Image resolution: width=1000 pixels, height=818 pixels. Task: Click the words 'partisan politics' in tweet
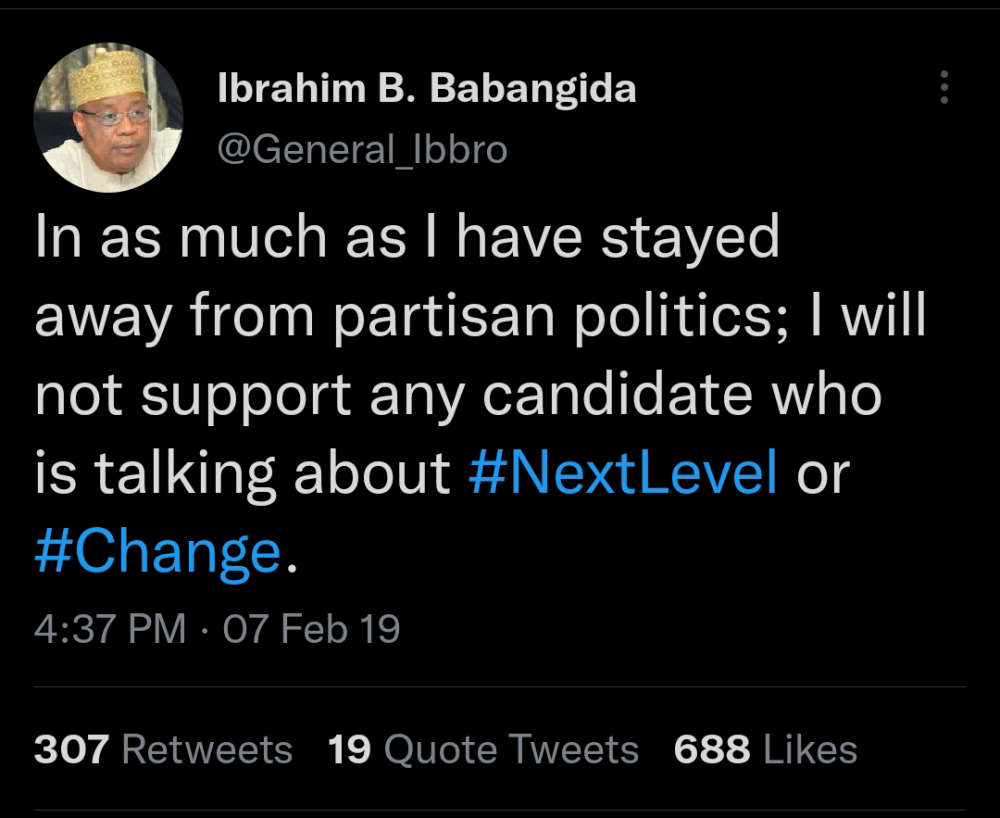tap(552, 316)
